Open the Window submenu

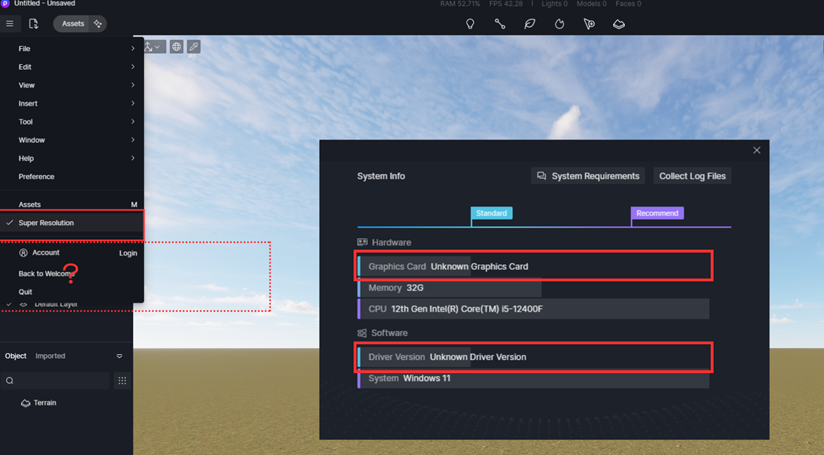pyautogui.click(x=72, y=140)
